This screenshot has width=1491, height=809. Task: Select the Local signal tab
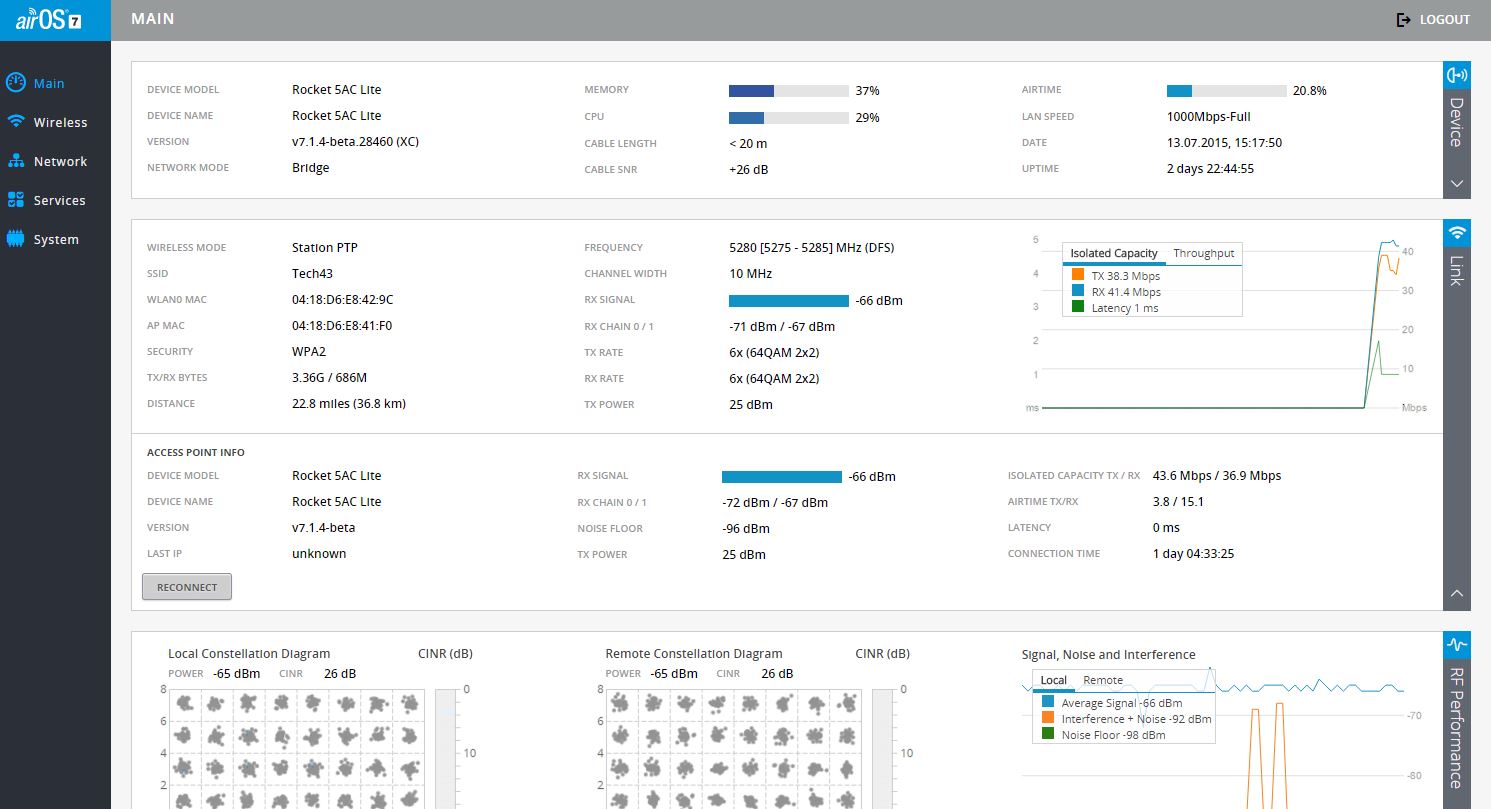coord(1054,680)
